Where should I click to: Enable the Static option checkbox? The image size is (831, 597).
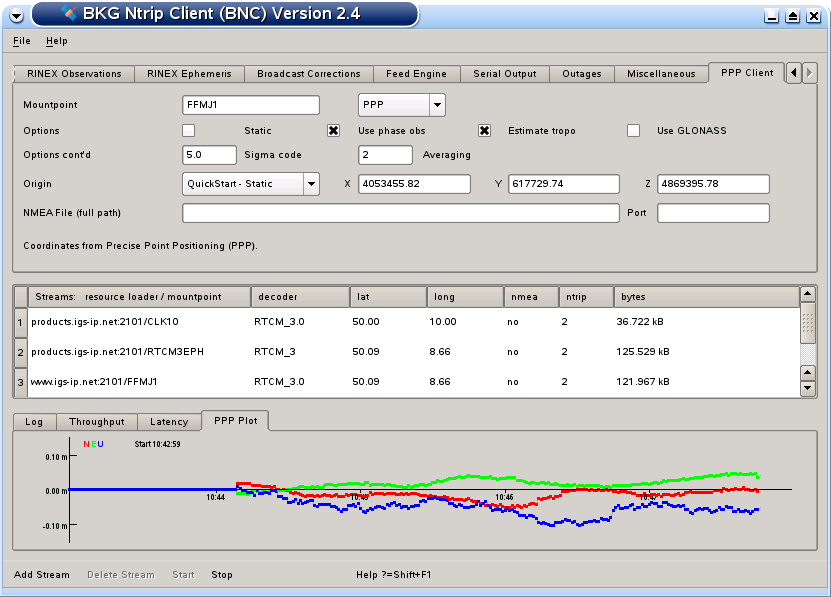click(x=189, y=130)
